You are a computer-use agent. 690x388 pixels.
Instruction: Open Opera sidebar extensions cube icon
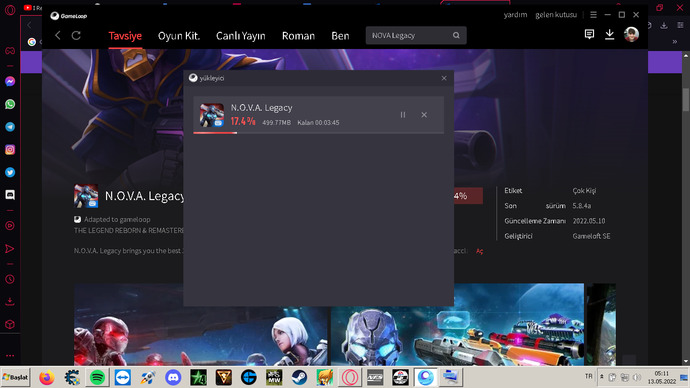[x=10, y=324]
